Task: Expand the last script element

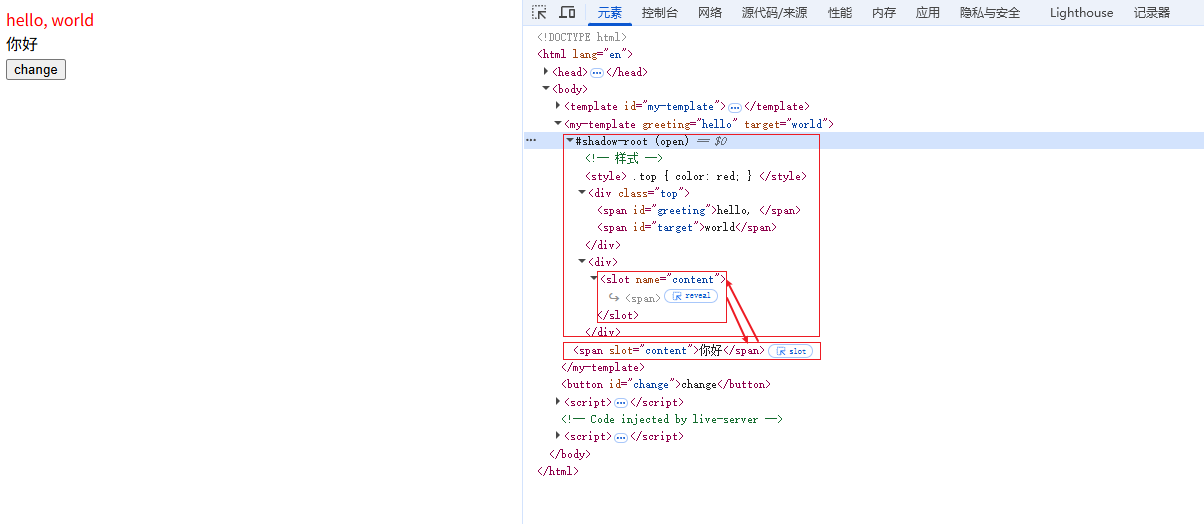Action: point(559,436)
